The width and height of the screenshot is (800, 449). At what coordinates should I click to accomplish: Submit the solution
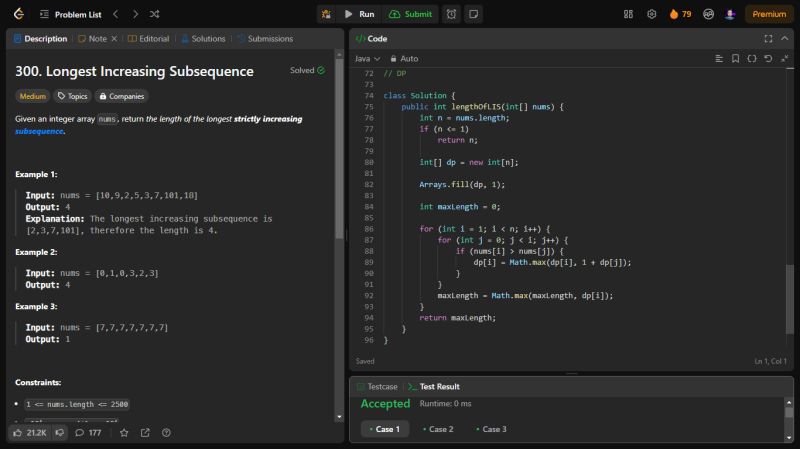(411, 14)
